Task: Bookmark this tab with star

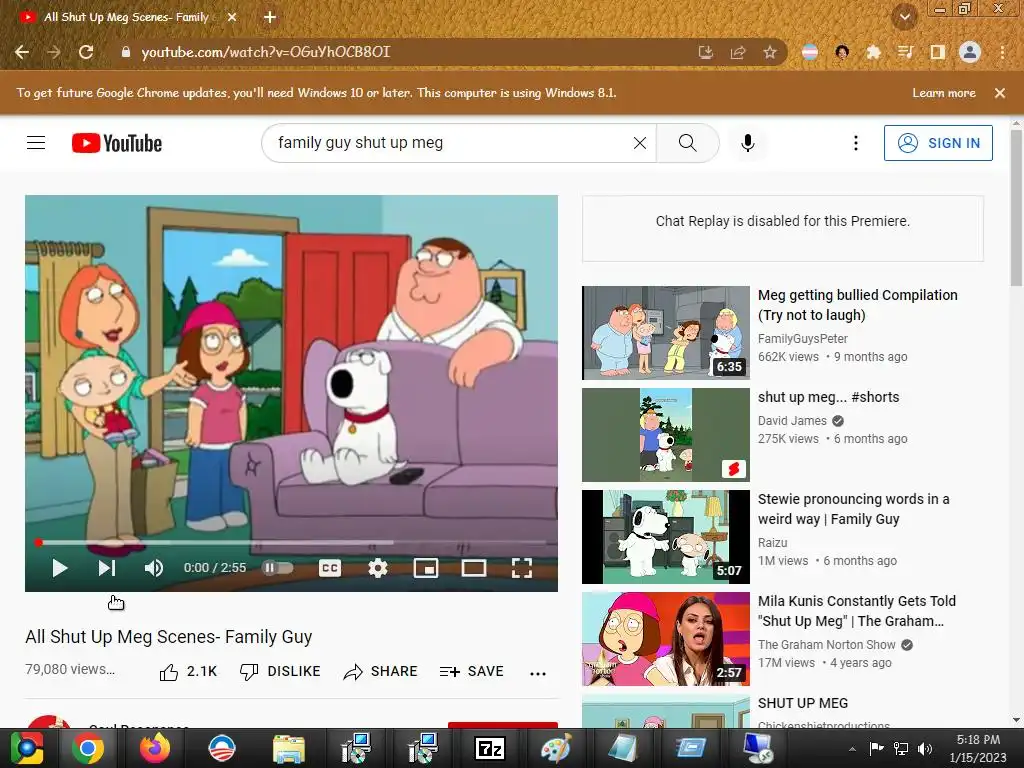Action: click(x=770, y=52)
